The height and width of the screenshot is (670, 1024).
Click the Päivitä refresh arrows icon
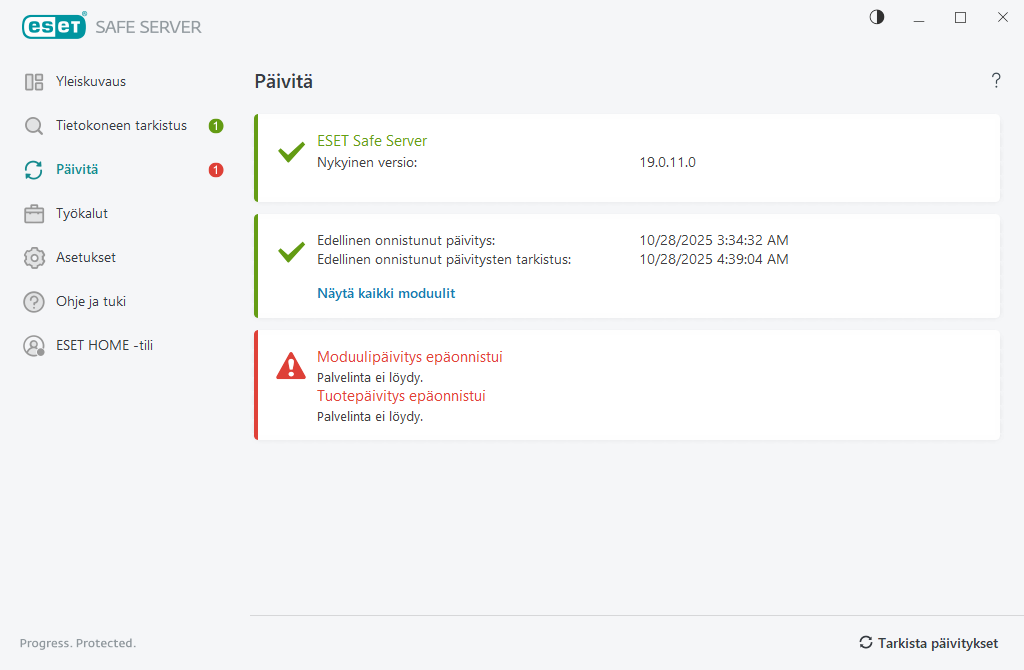click(x=34, y=170)
